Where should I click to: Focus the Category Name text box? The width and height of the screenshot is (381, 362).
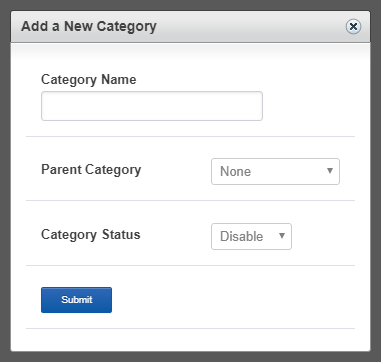(x=152, y=106)
